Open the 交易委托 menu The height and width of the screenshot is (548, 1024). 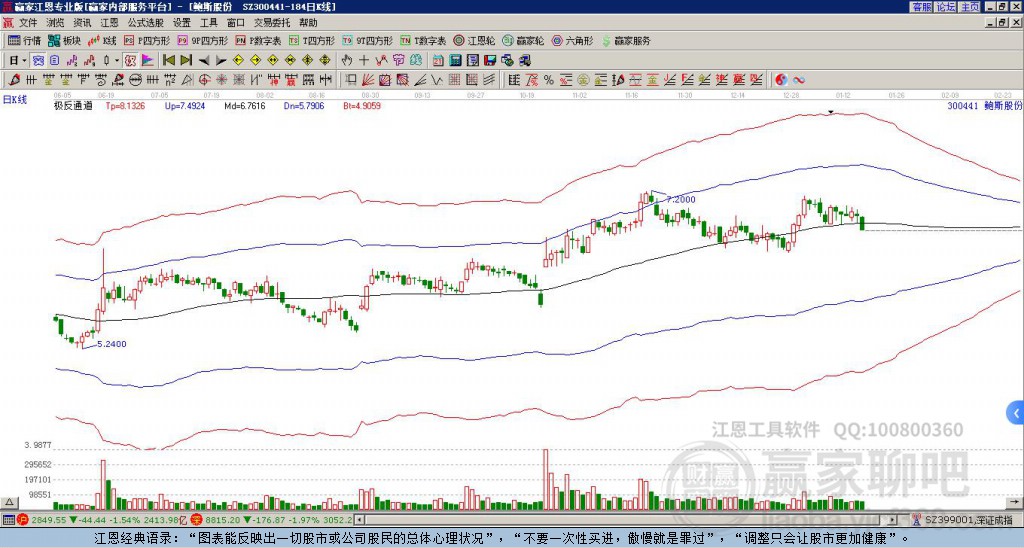pos(272,23)
